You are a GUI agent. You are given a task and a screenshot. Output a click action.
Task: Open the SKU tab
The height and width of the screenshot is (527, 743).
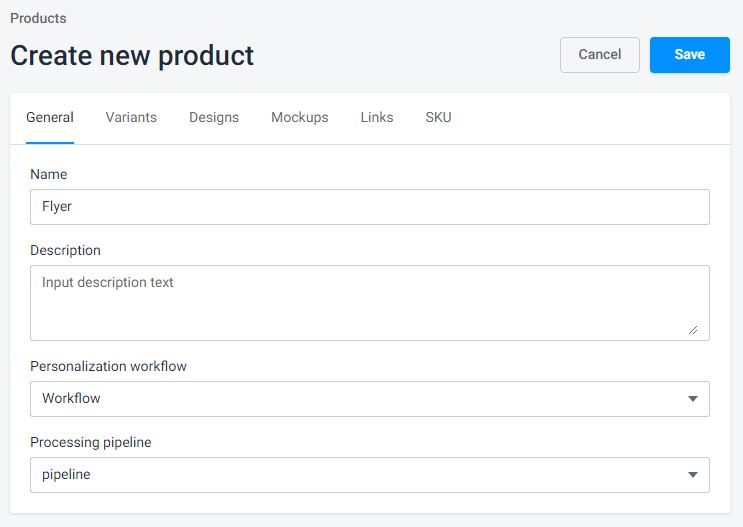(438, 117)
